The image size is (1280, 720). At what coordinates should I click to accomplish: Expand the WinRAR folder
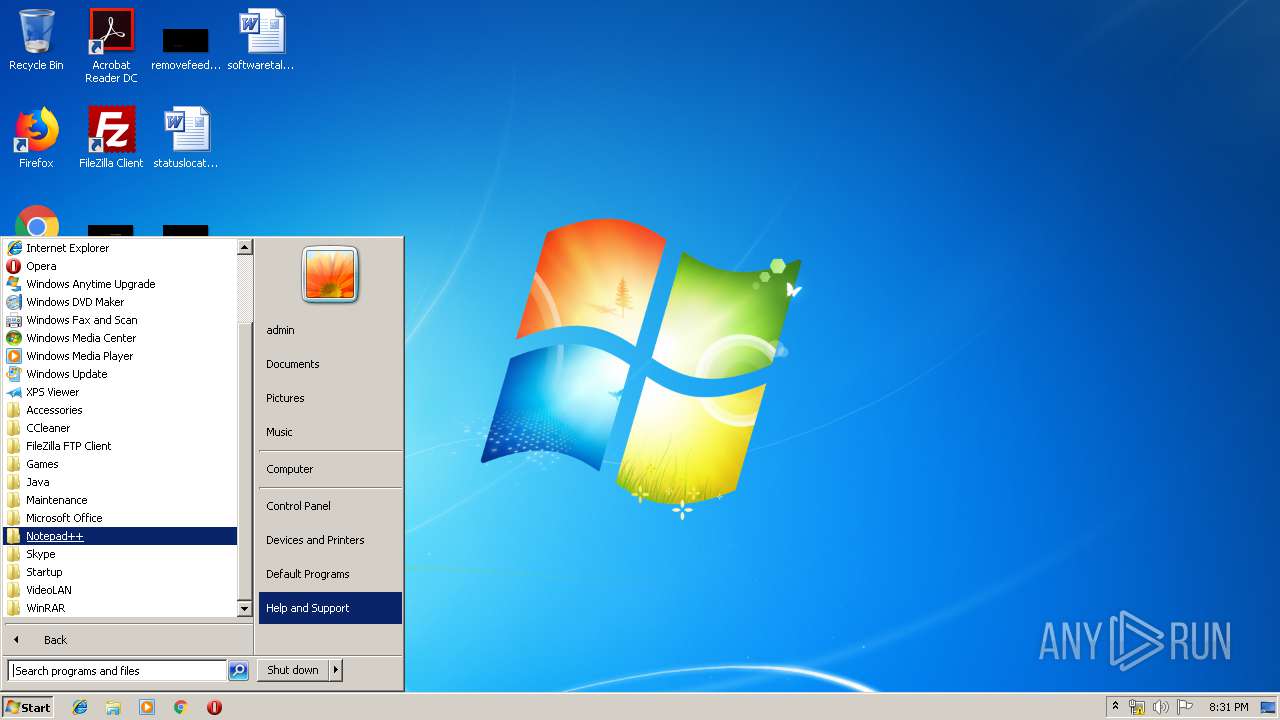click(x=120, y=608)
